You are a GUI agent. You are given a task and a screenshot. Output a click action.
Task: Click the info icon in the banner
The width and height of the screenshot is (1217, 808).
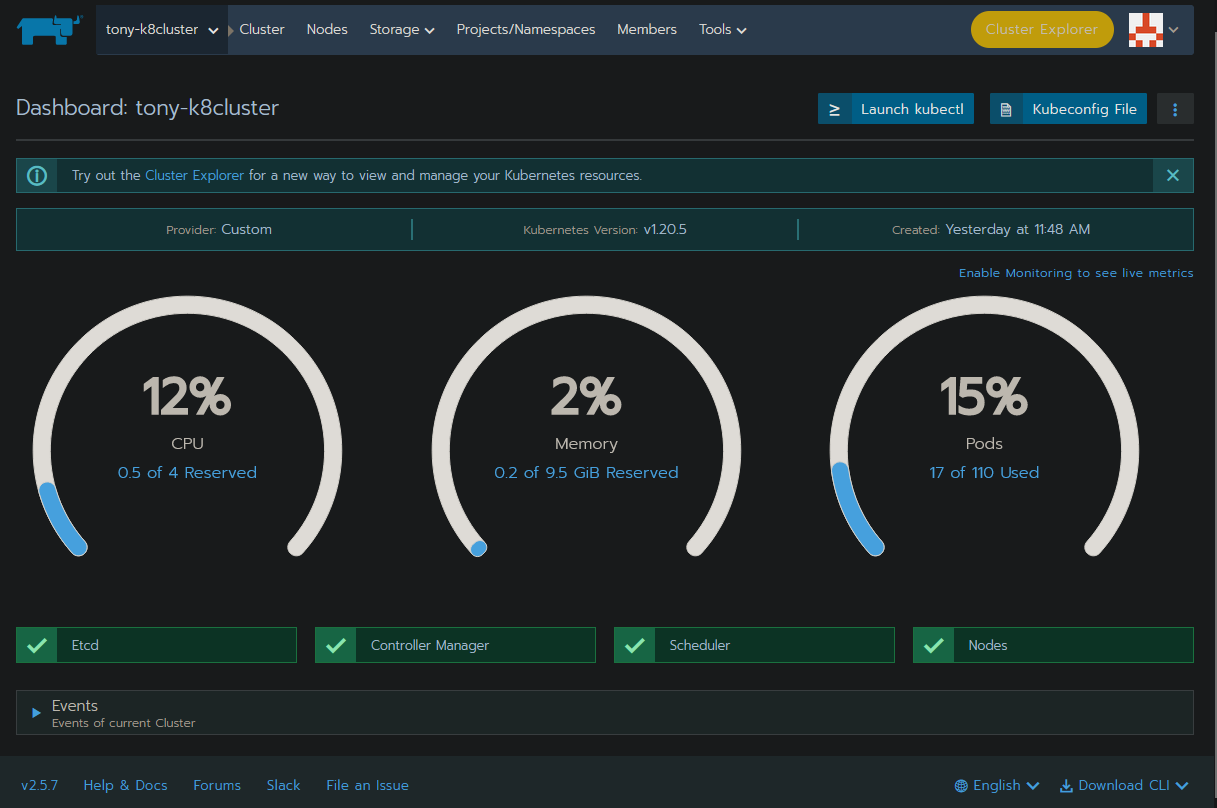37,175
